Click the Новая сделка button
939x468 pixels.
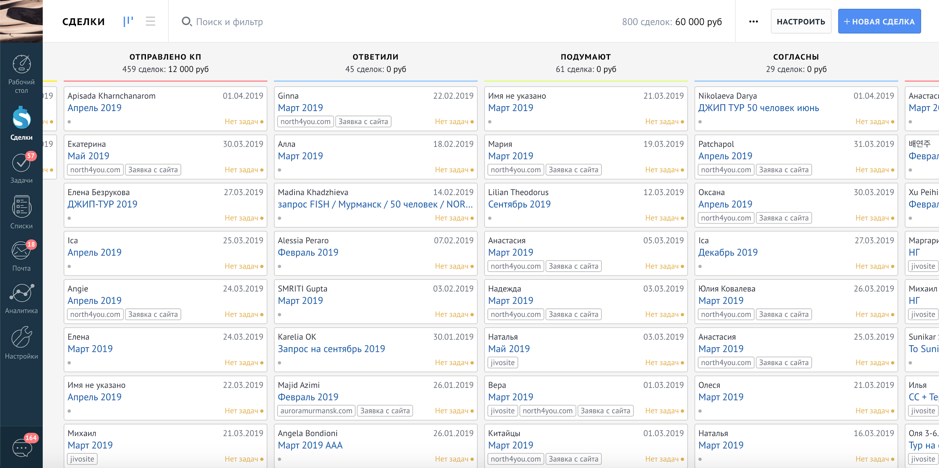(879, 21)
